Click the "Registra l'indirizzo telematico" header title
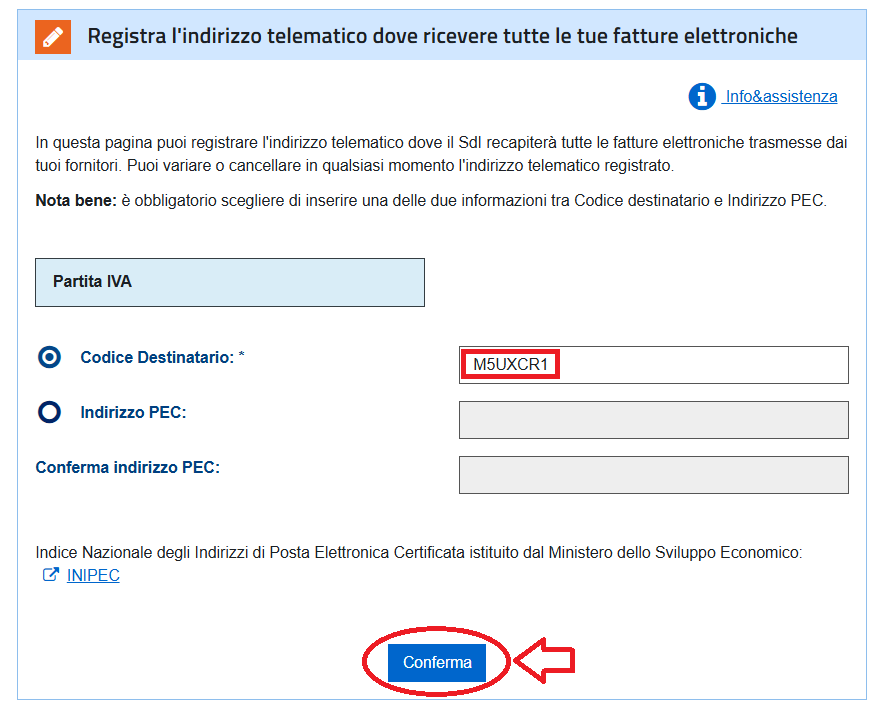Viewport: 872px width, 708px height. (442, 36)
